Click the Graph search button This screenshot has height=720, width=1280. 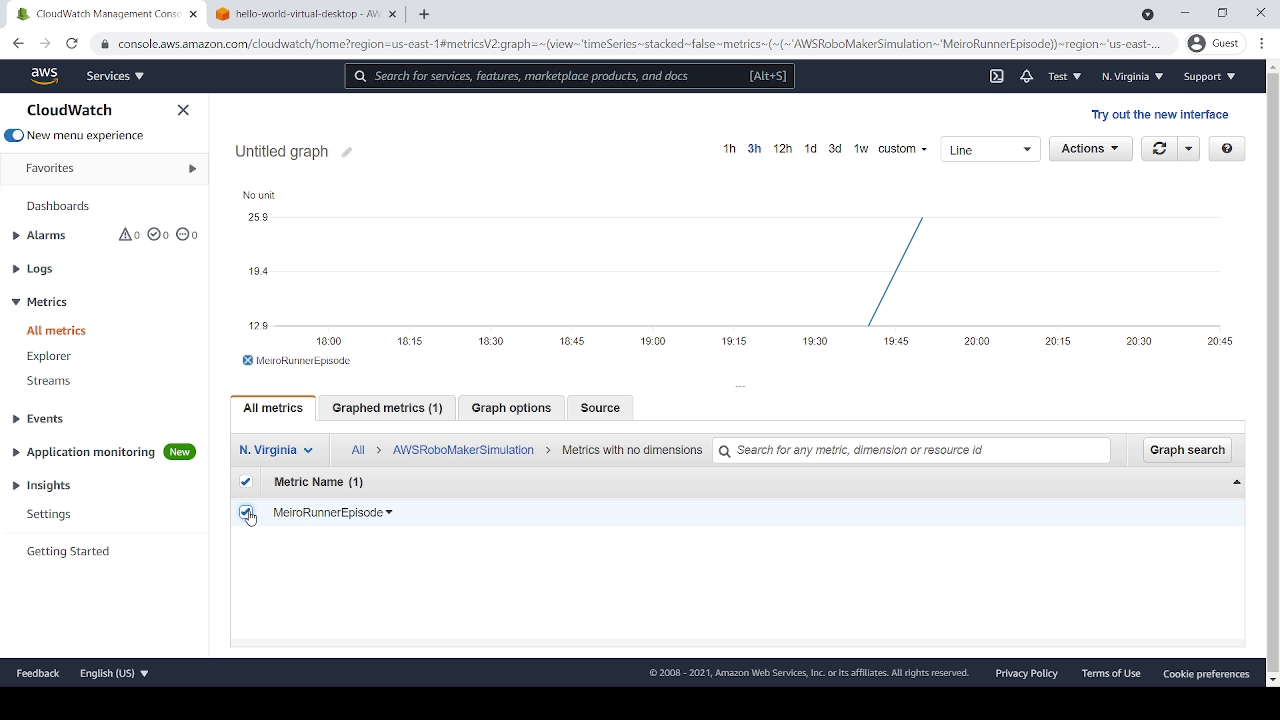click(x=1187, y=450)
